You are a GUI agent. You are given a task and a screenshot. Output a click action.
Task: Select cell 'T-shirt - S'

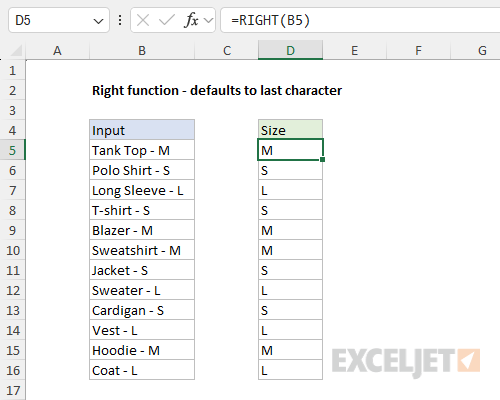tap(142, 210)
